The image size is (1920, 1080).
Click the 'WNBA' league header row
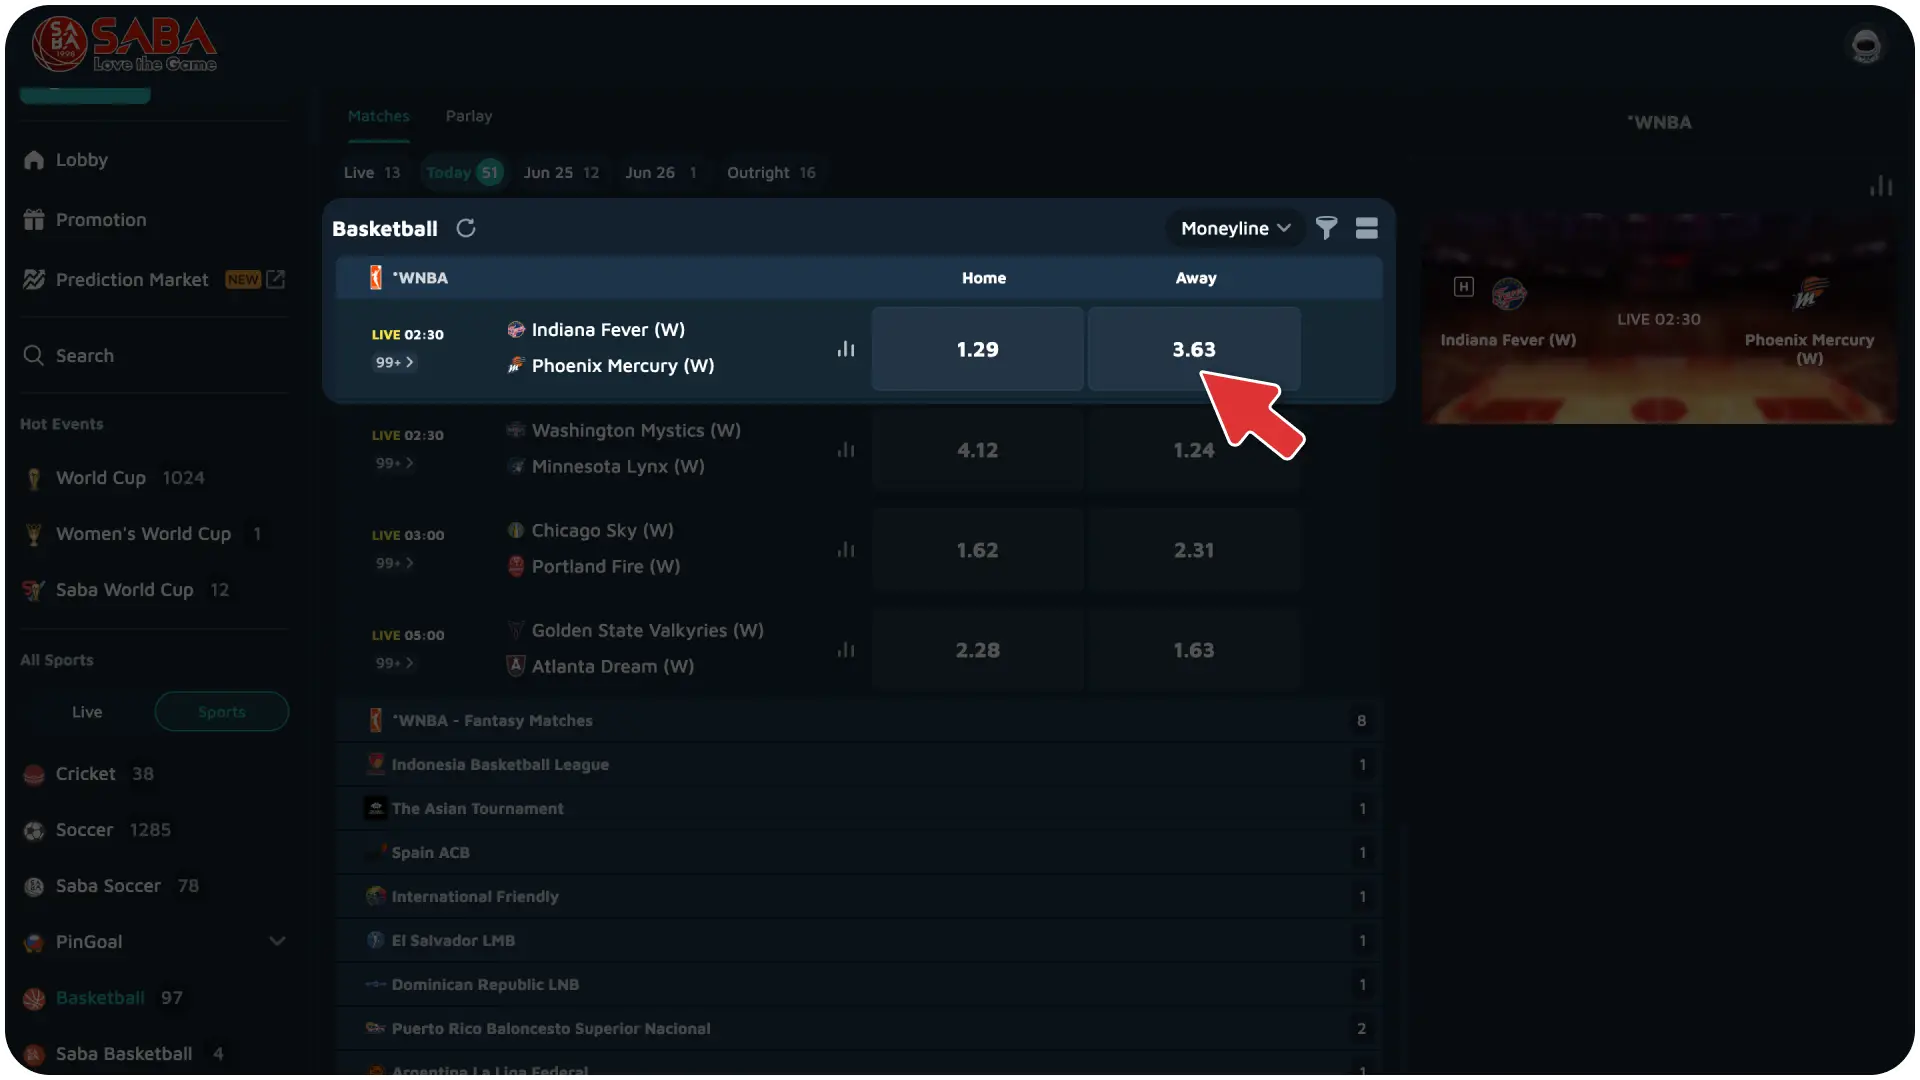[860, 278]
